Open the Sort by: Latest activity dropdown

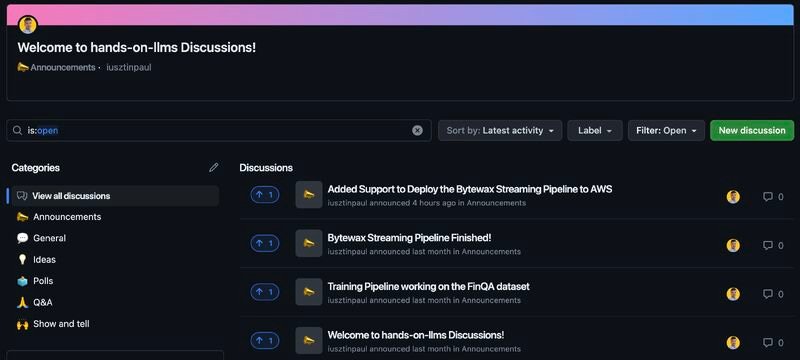pos(500,131)
